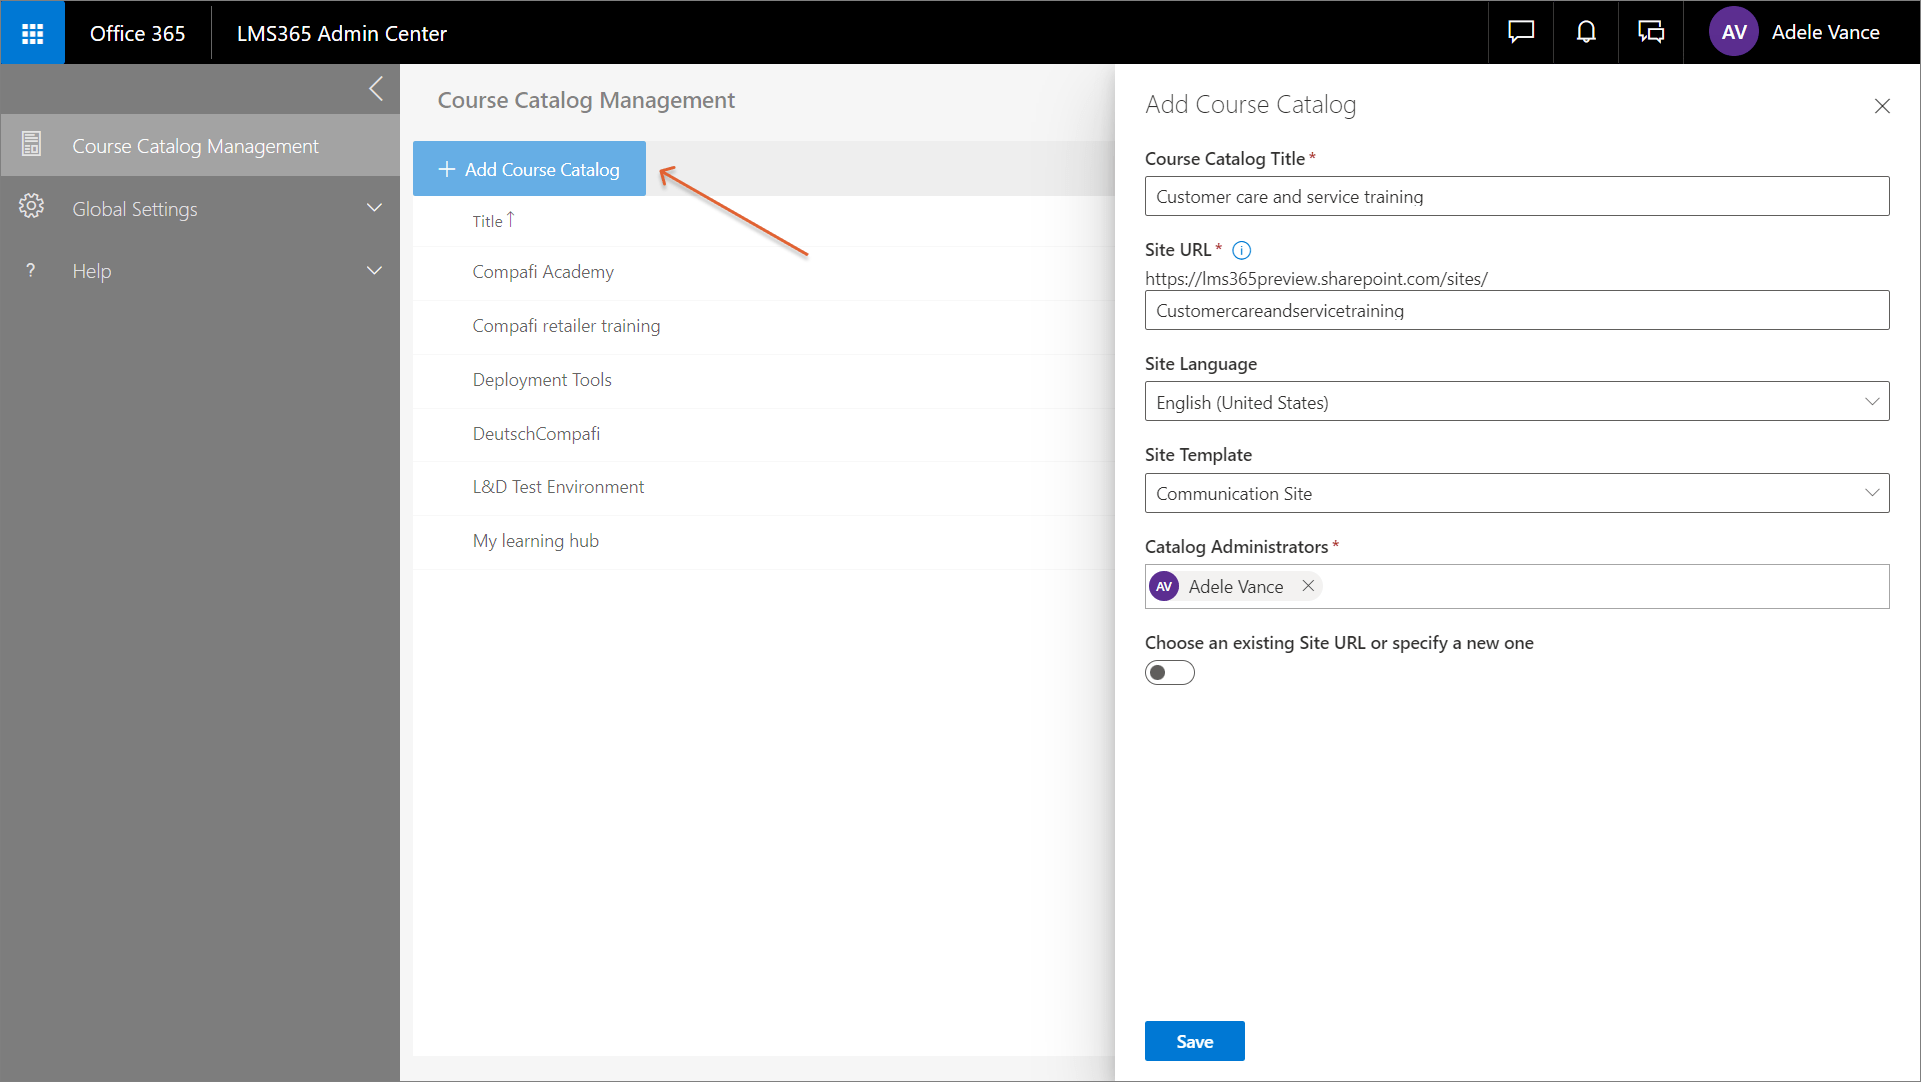
Task: Remove Adele Vance from Catalog Administrators
Action: (x=1308, y=586)
